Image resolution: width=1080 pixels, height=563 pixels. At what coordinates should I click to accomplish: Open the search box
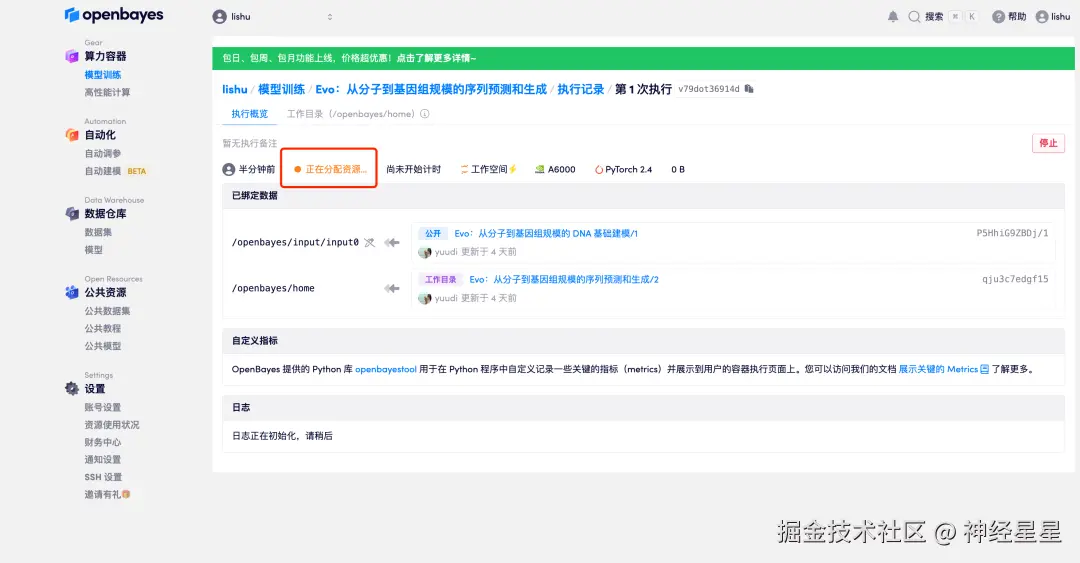click(942, 17)
